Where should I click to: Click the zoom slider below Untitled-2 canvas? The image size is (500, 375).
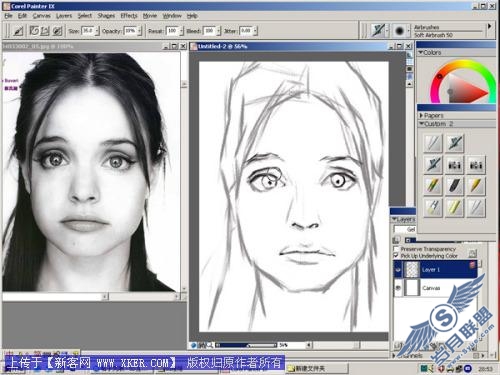246,345
